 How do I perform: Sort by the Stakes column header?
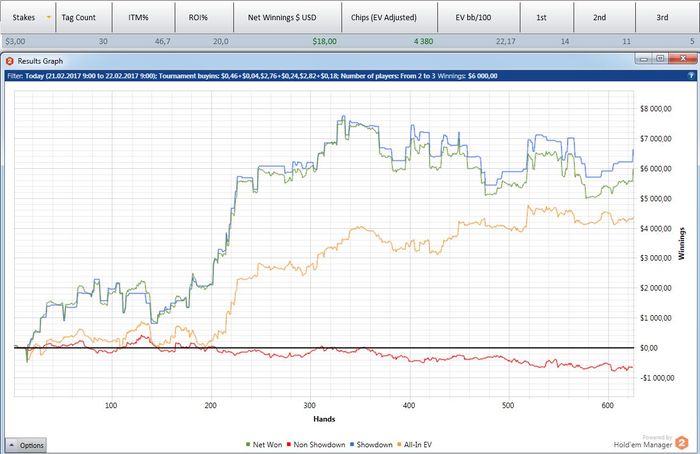(x=28, y=17)
